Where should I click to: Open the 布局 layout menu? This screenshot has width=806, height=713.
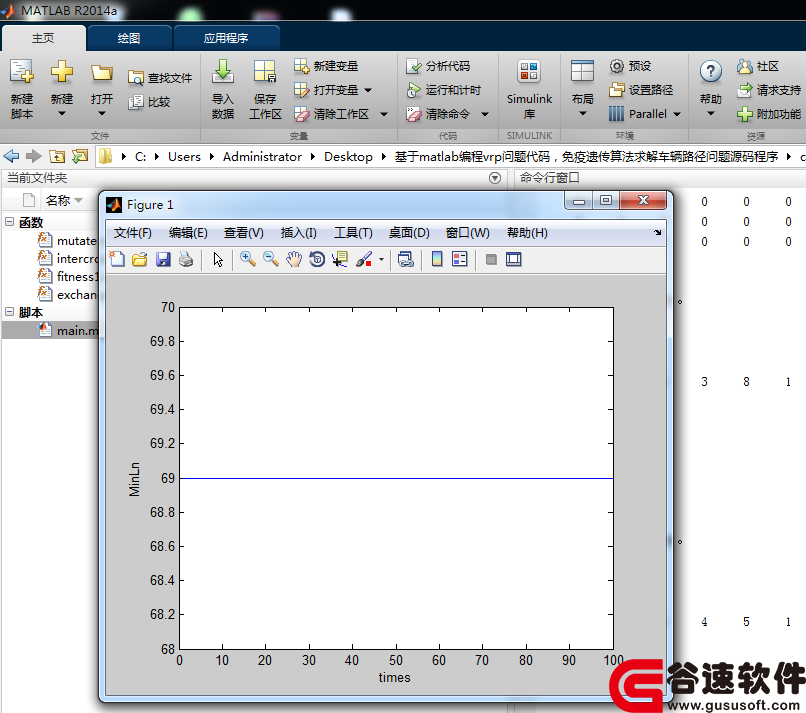tap(582, 88)
